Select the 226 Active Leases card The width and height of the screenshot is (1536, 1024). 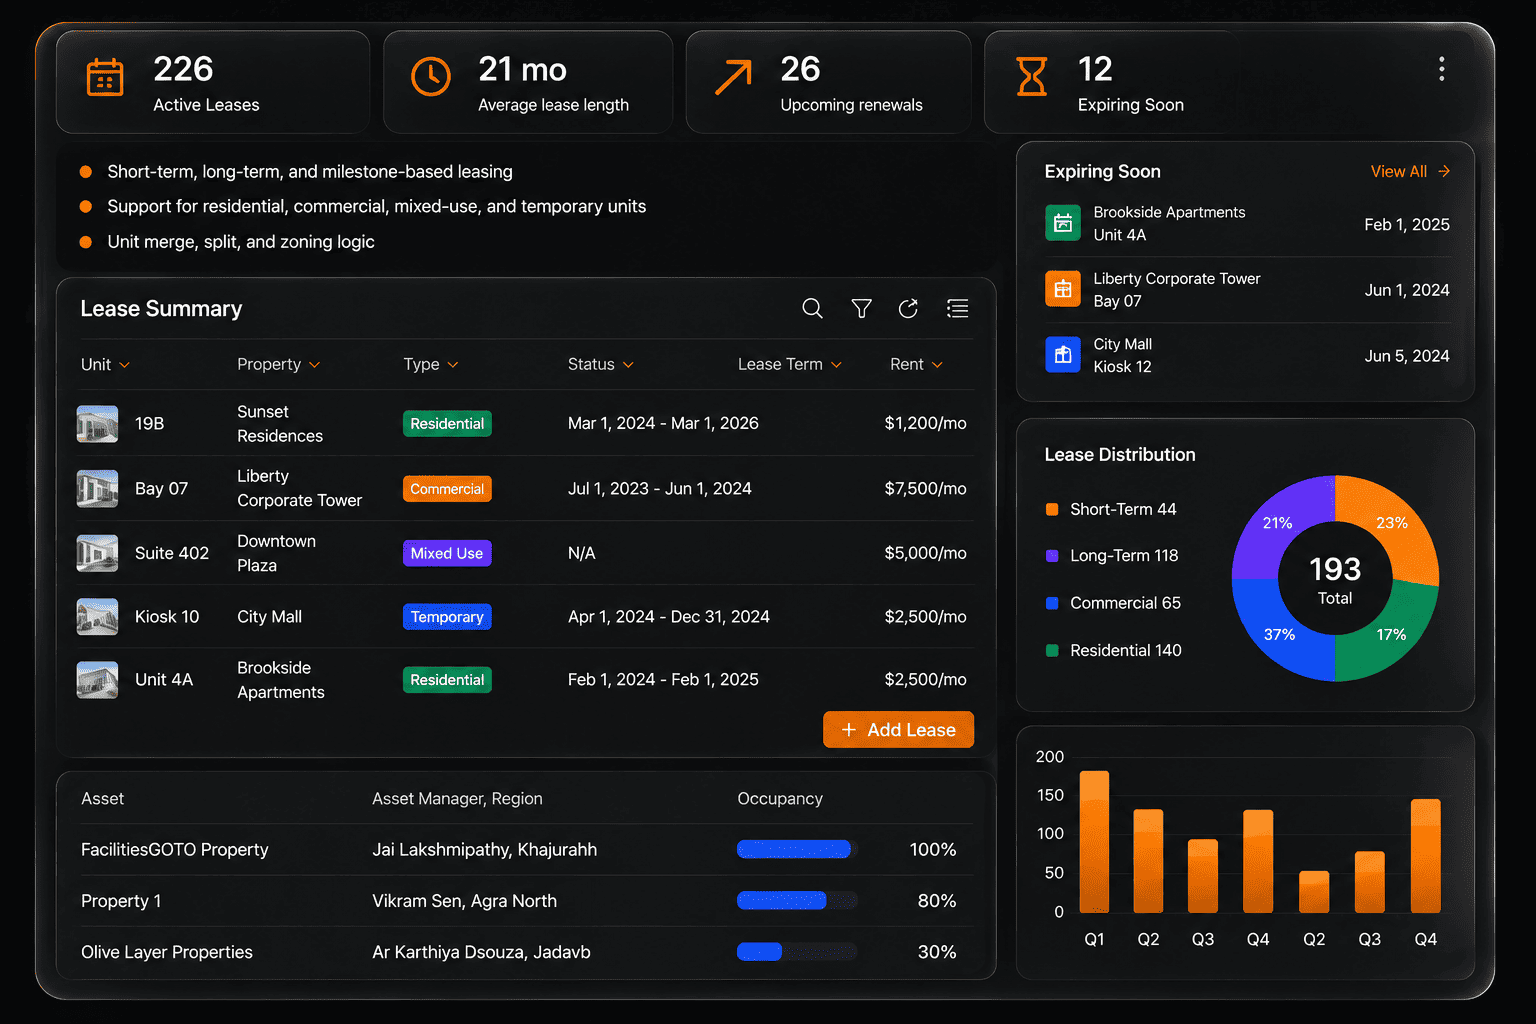pyautogui.click(x=213, y=82)
